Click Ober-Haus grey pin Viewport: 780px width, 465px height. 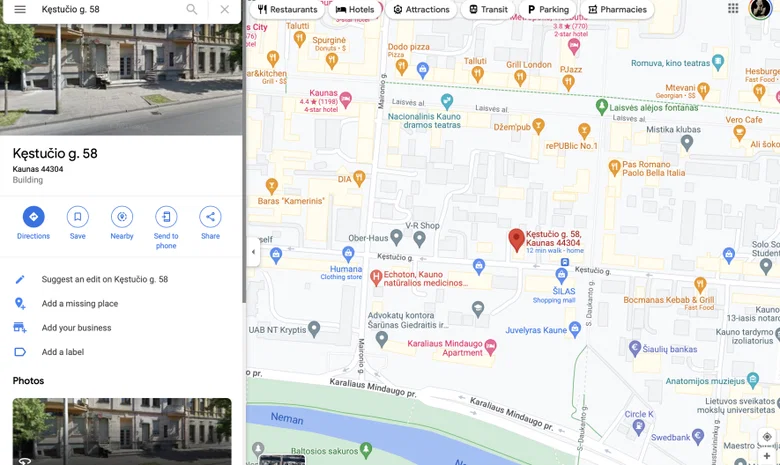click(396, 237)
